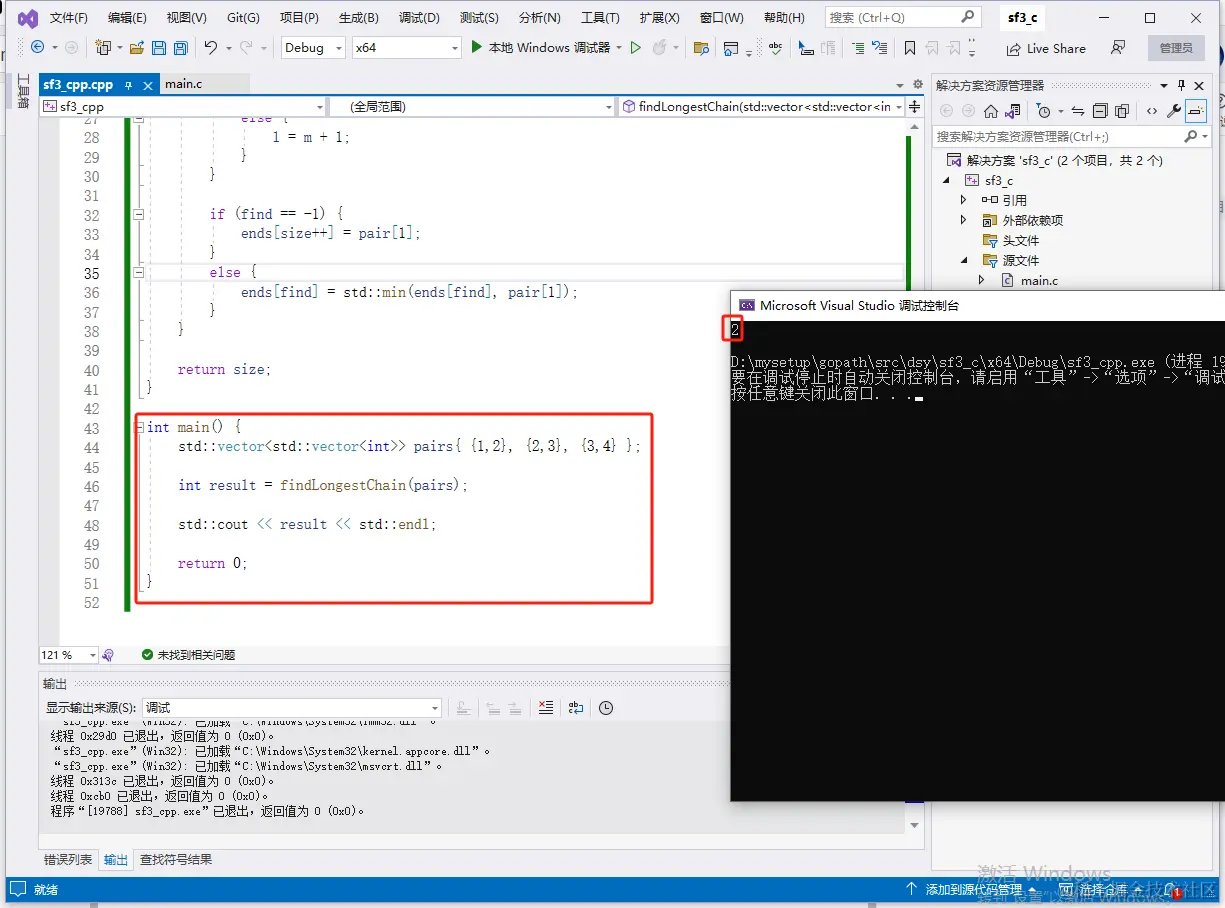Click the undo arrow icon
Viewport: 1225px width, 908px height.
click(210, 48)
